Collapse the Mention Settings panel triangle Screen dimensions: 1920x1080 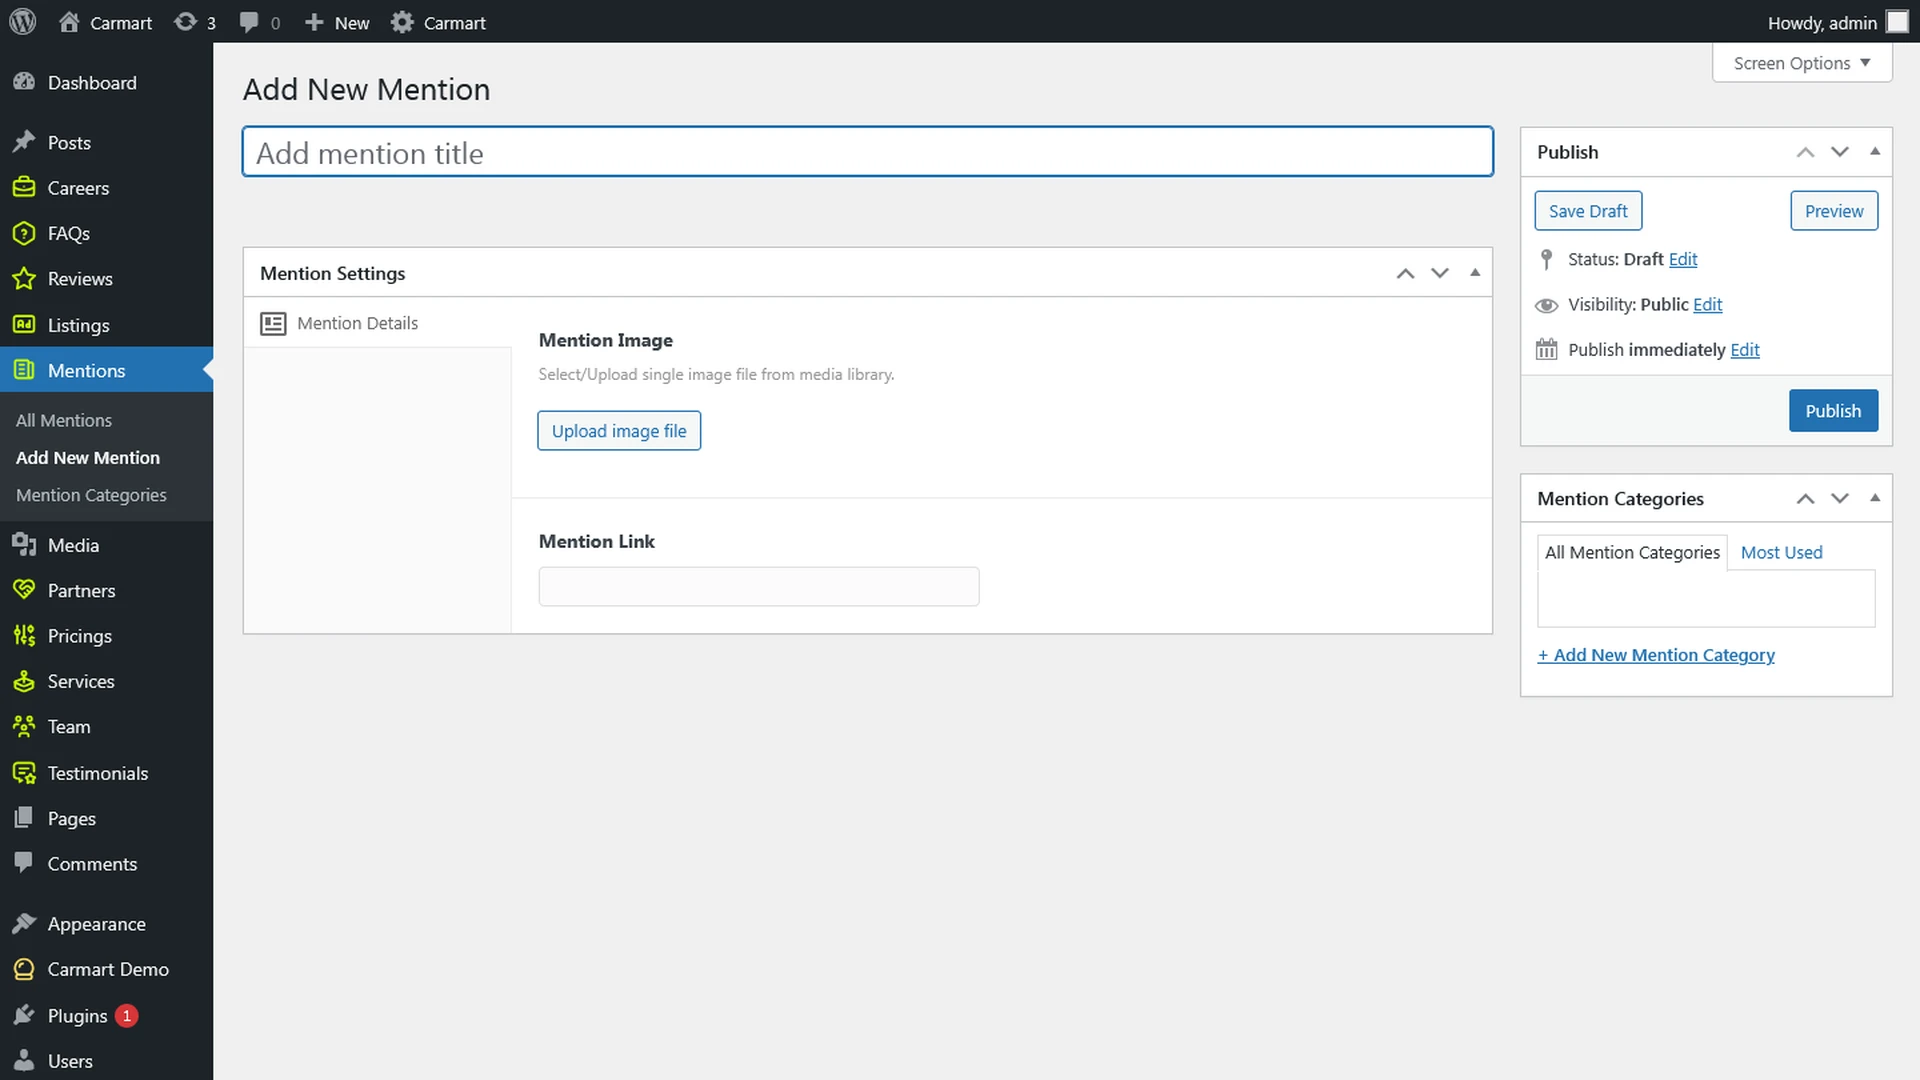1475,272
